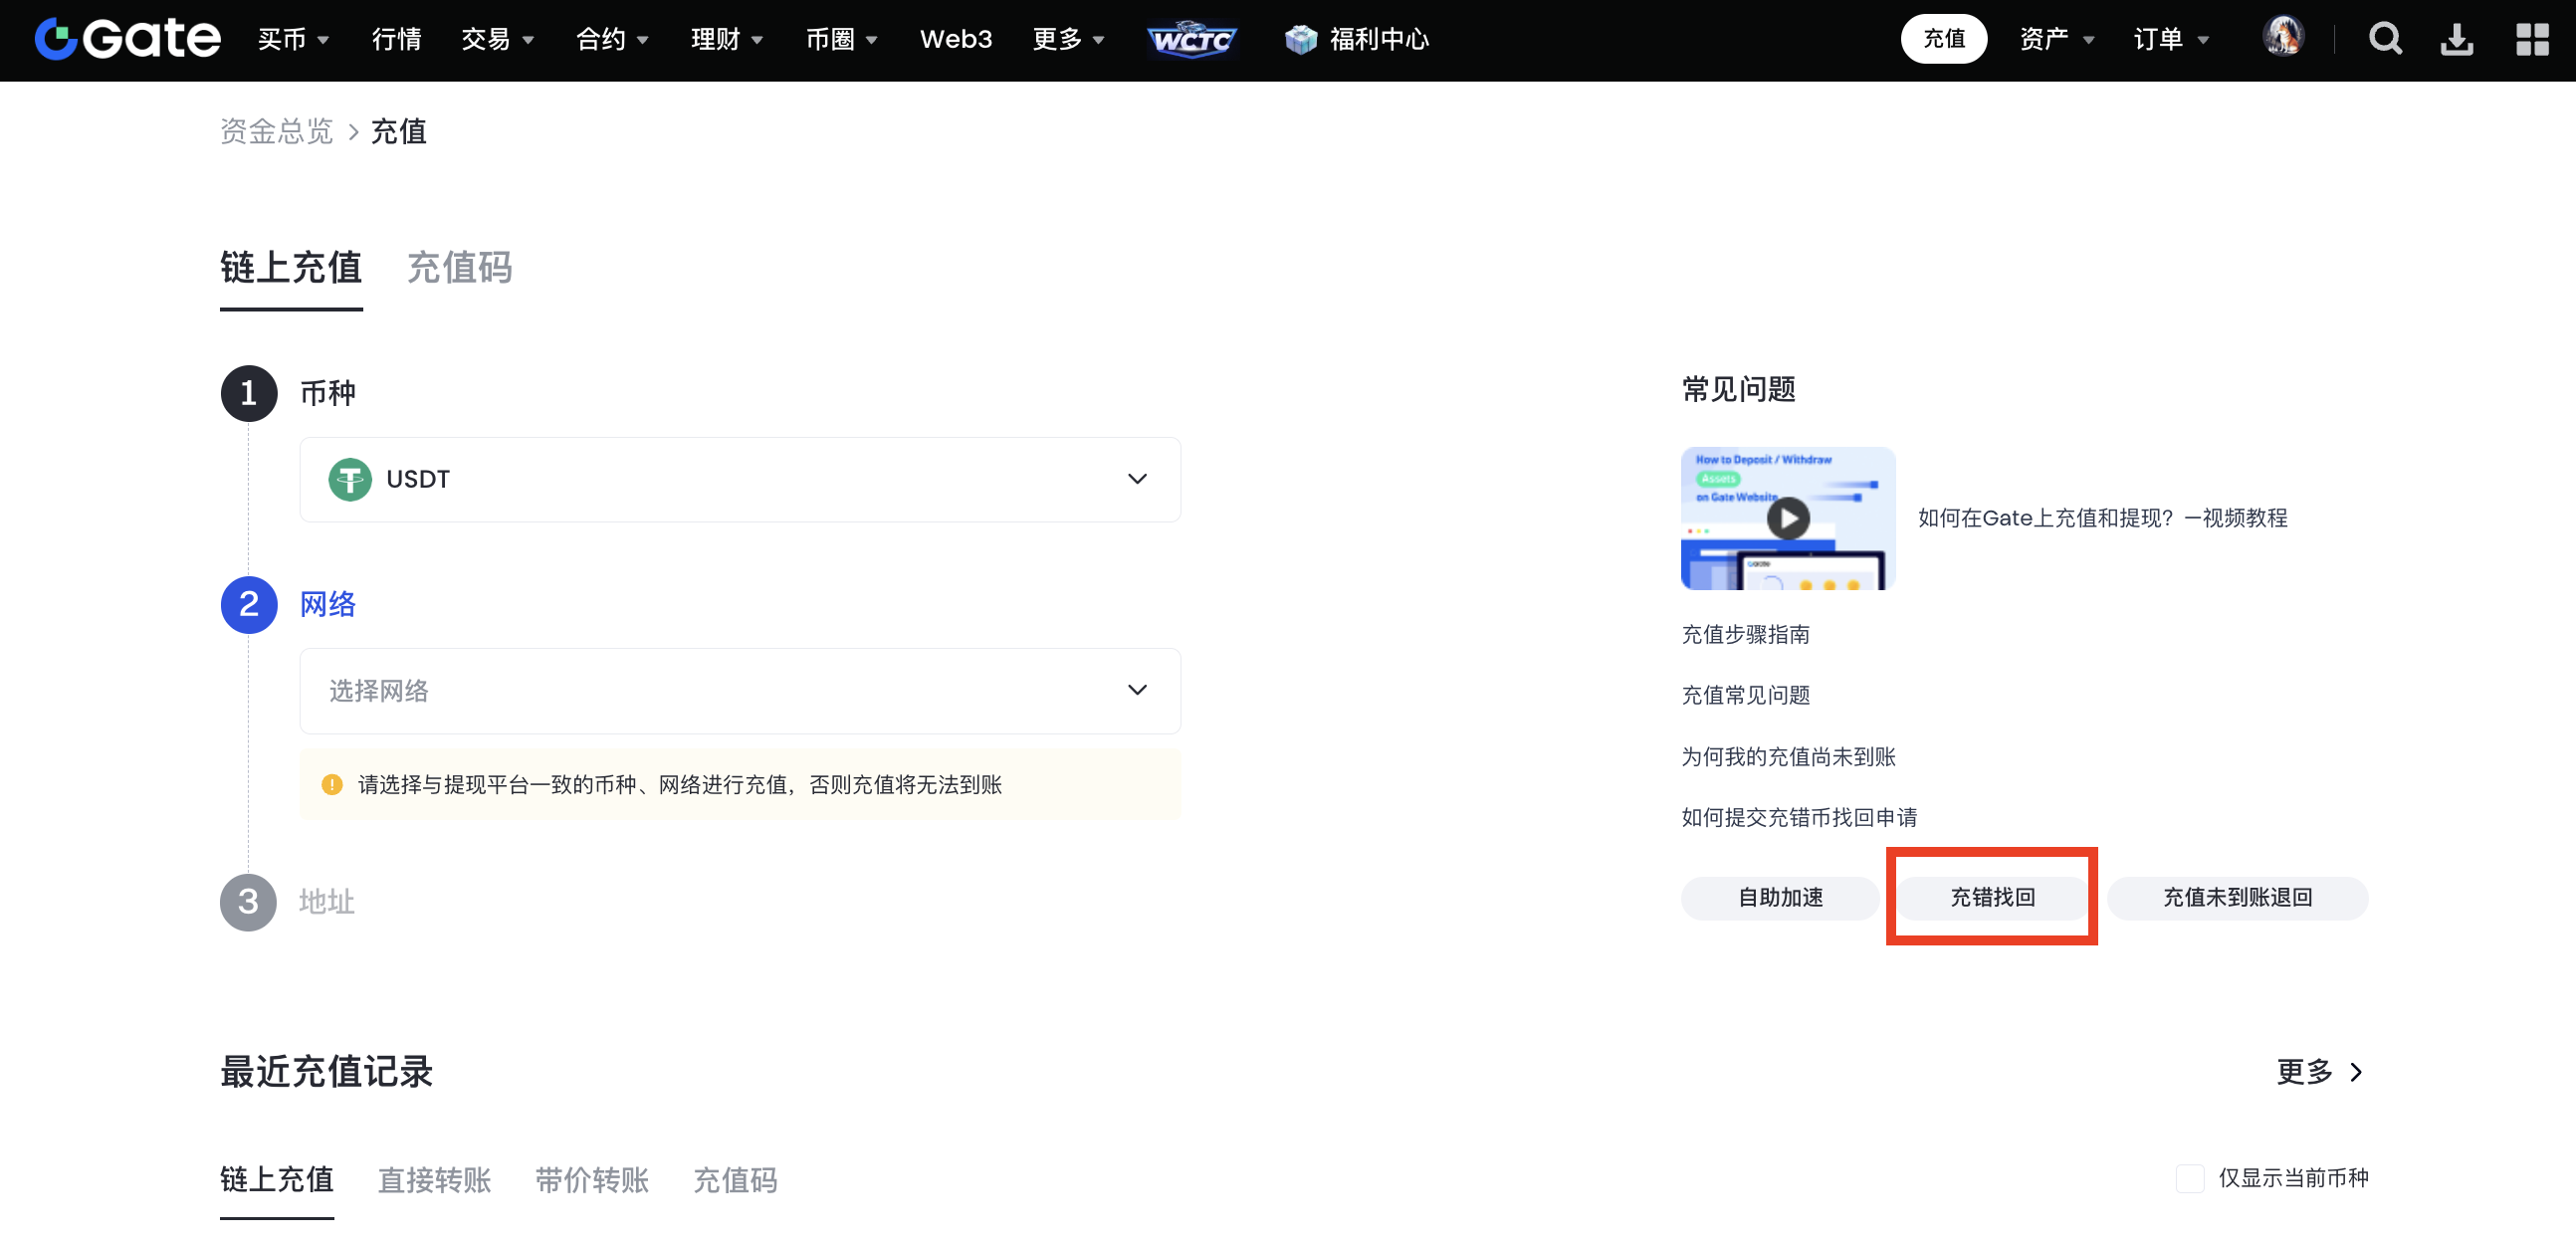Open 为何我的充值尚未到账 link
The height and width of the screenshot is (1244, 2576).
coord(1788,756)
